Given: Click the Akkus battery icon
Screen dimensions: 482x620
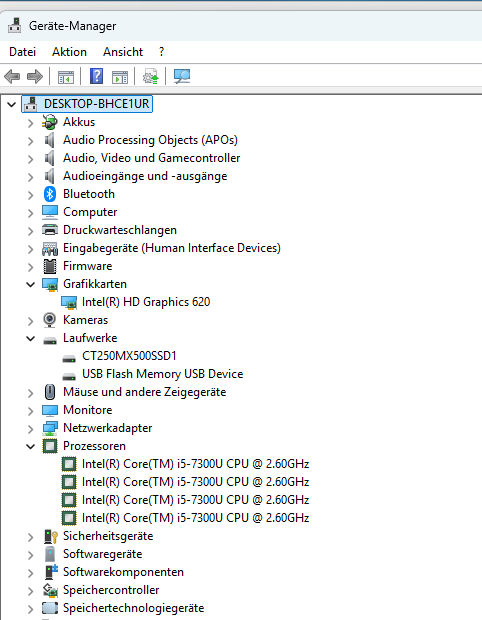Looking at the screenshot, I should click(50, 122).
